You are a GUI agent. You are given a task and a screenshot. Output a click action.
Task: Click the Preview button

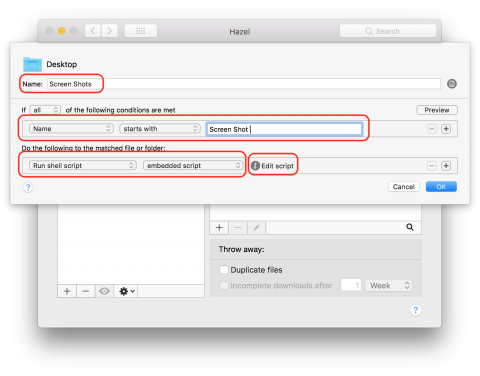click(x=437, y=110)
